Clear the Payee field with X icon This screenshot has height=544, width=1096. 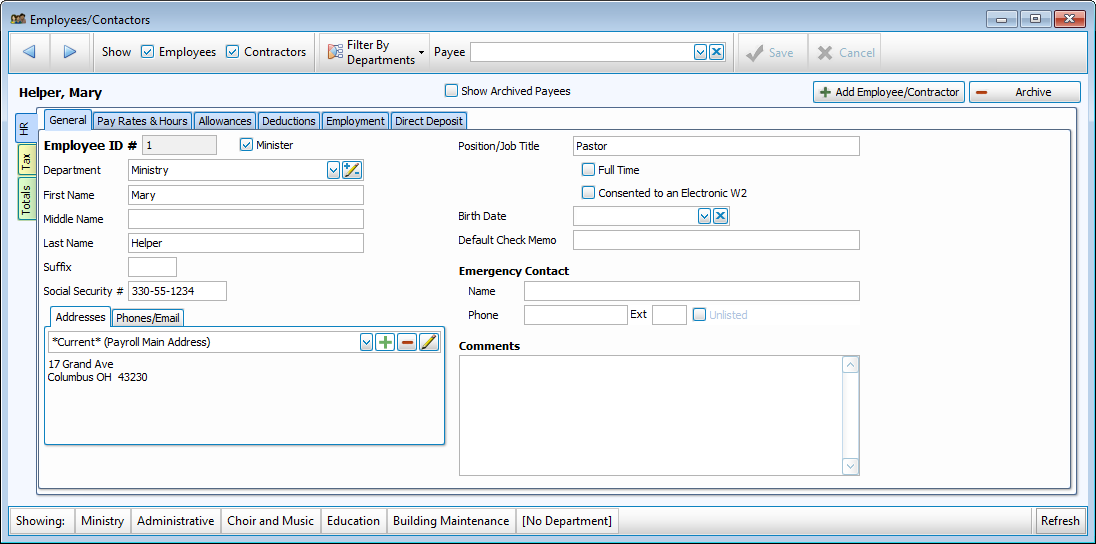(x=717, y=52)
